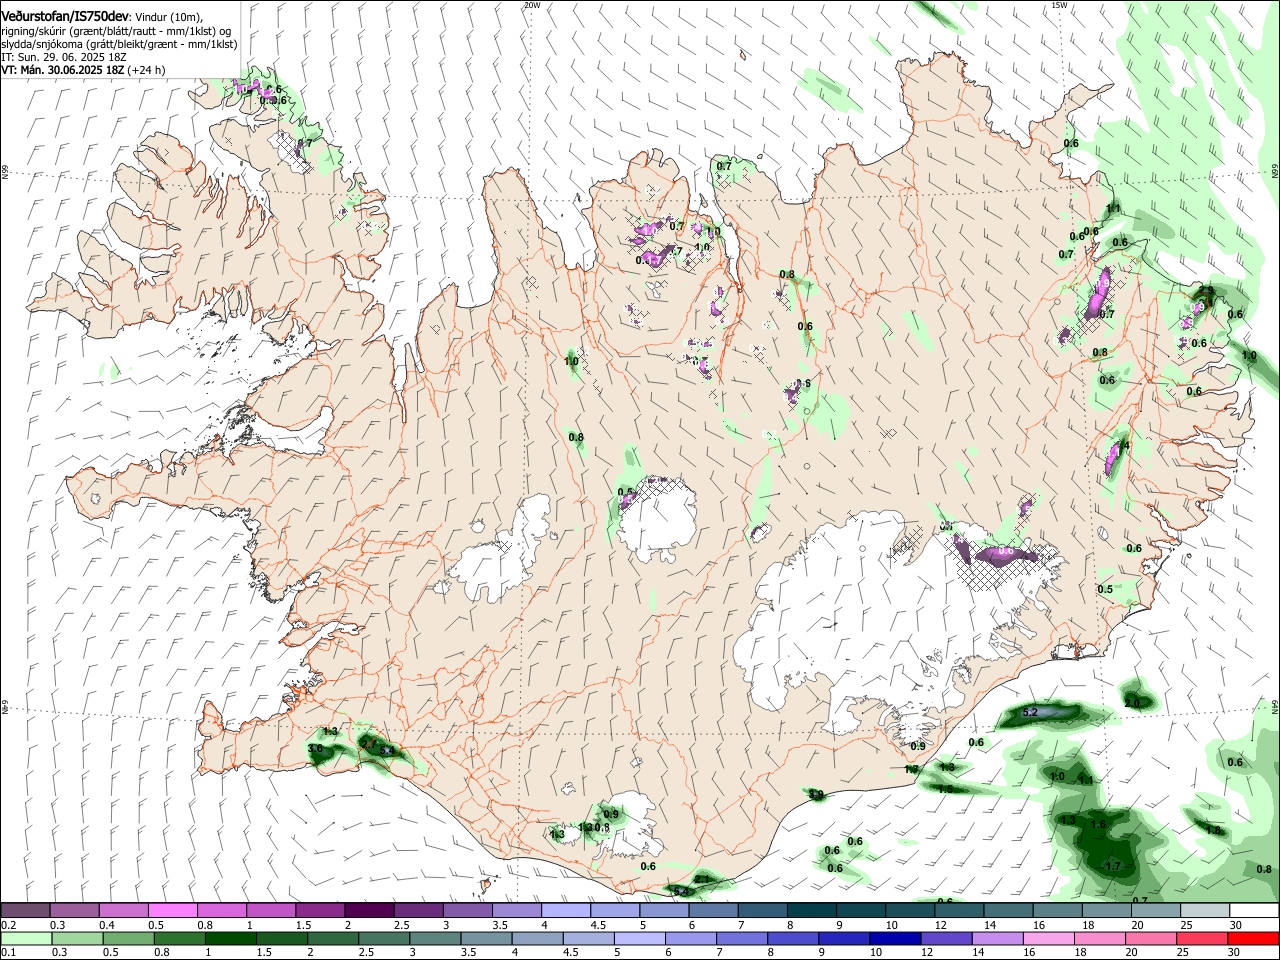Click lower legend swatch between 3 and 3.5
The width and height of the screenshot is (1280, 960).
pyautogui.click(x=433, y=938)
